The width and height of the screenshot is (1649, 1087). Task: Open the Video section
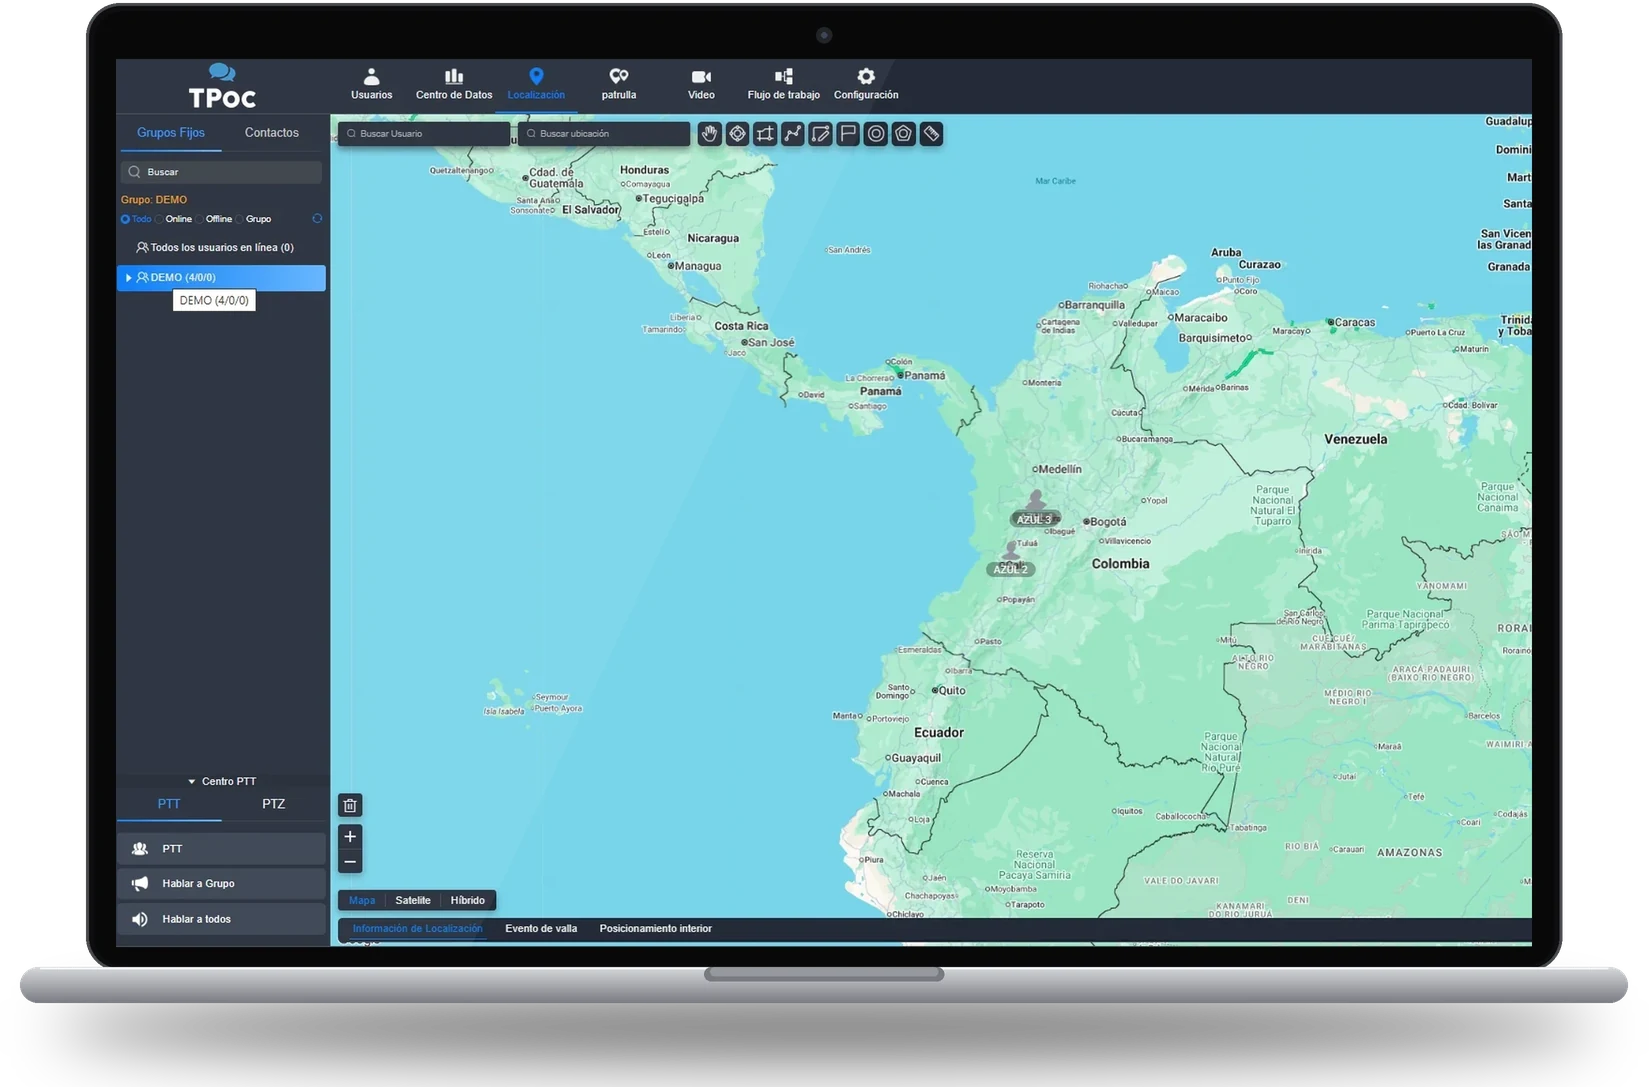(701, 84)
